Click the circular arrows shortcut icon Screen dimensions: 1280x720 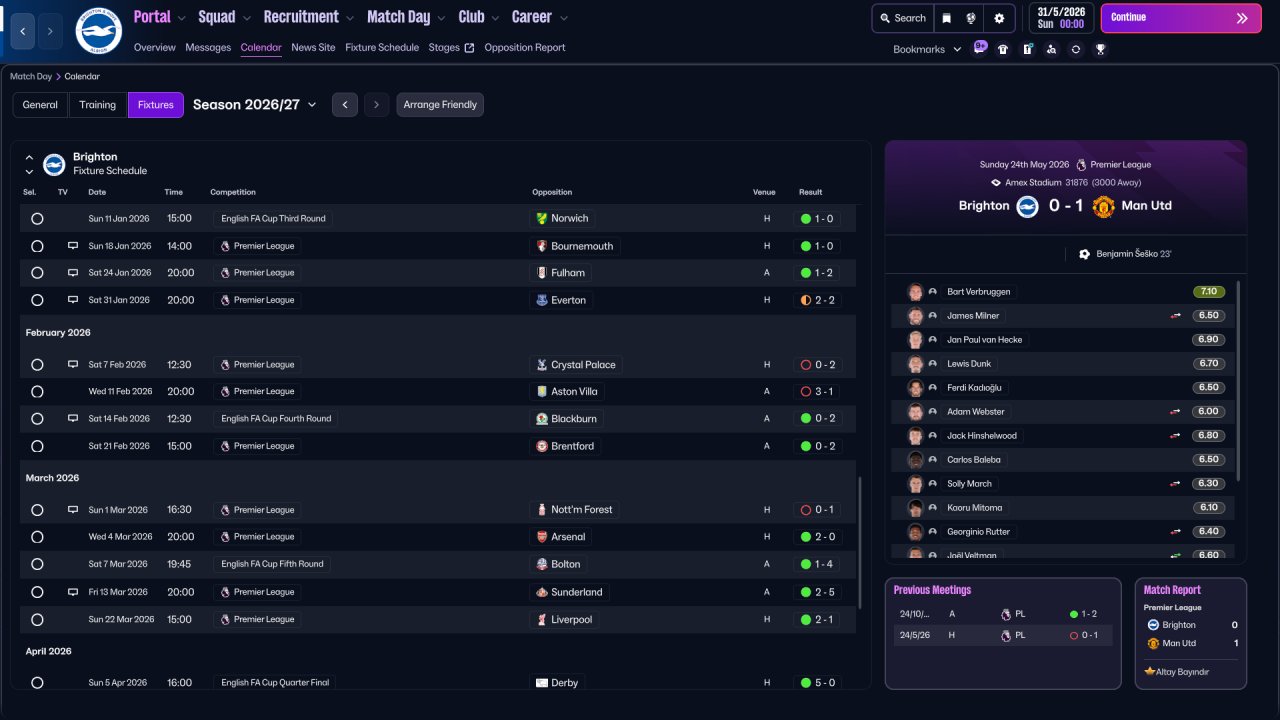1075,49
